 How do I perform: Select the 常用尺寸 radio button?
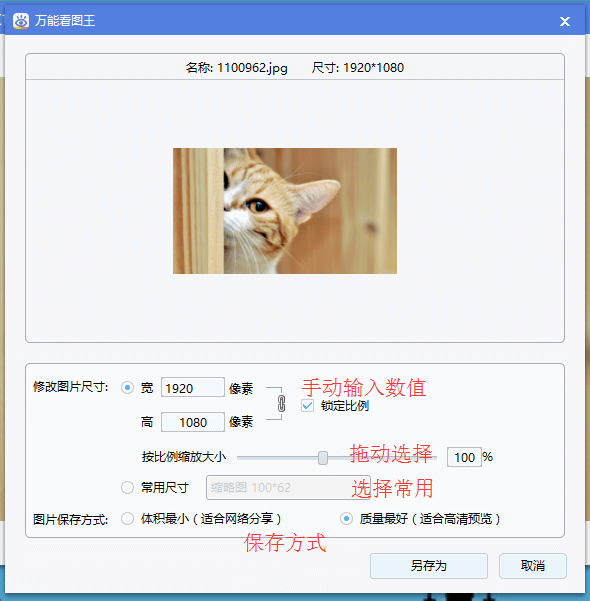pos(127,488)
